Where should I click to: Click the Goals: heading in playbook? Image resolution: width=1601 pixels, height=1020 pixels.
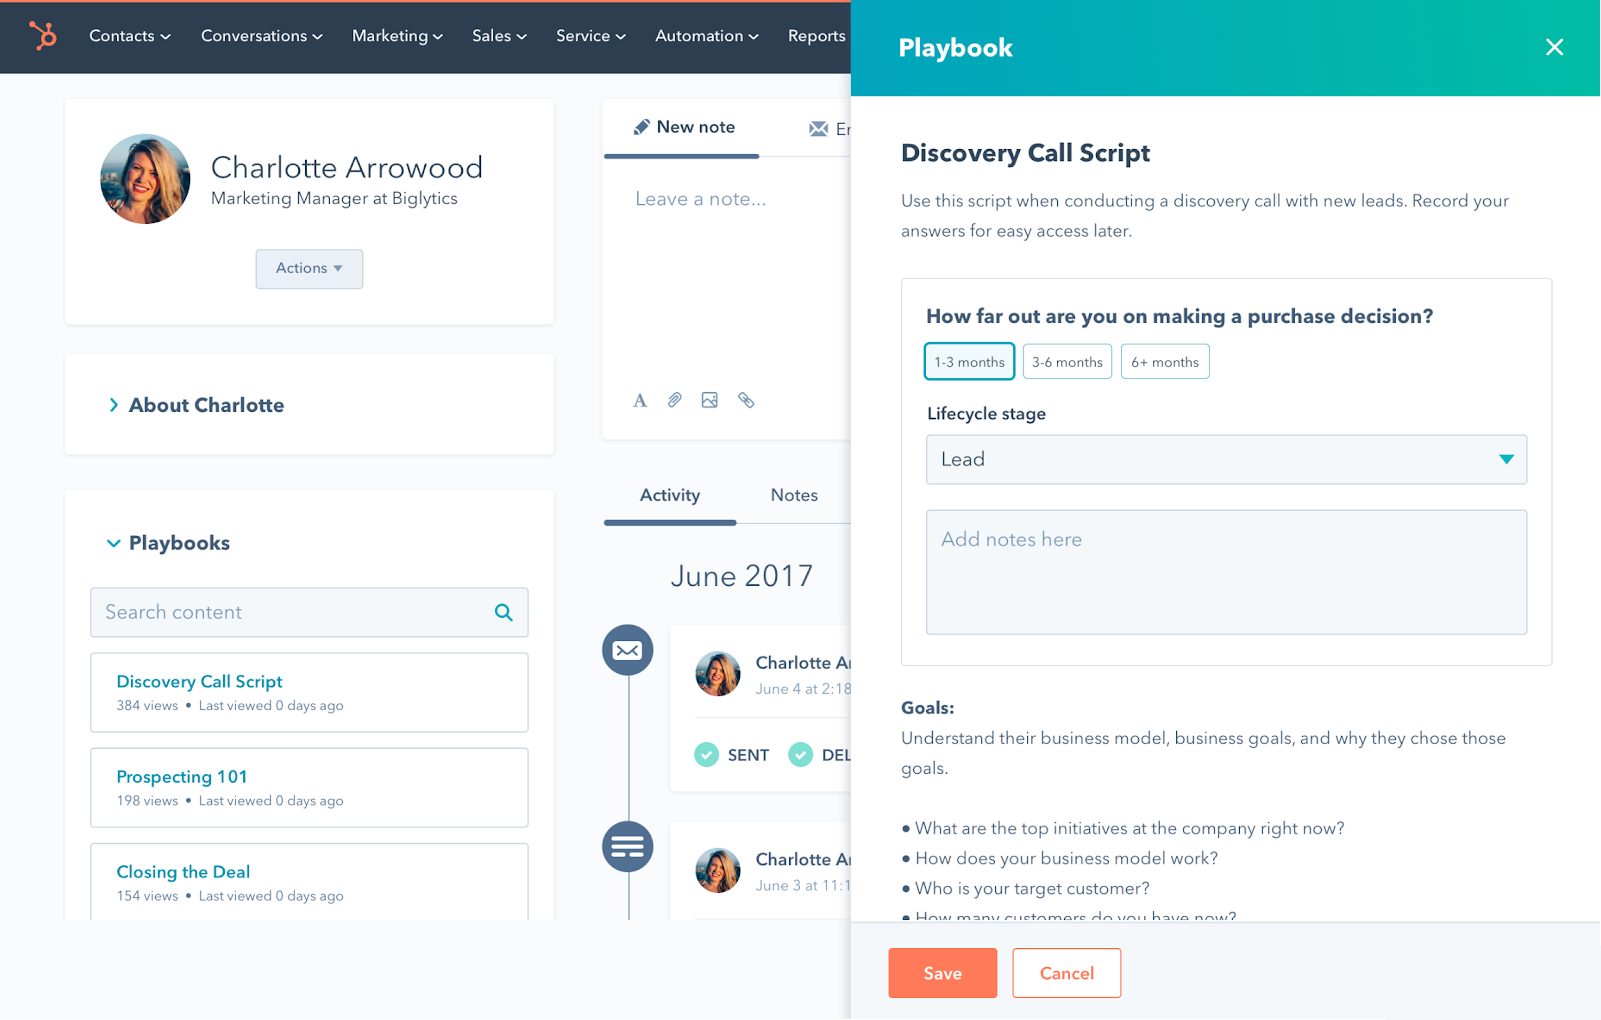(928, 708)
